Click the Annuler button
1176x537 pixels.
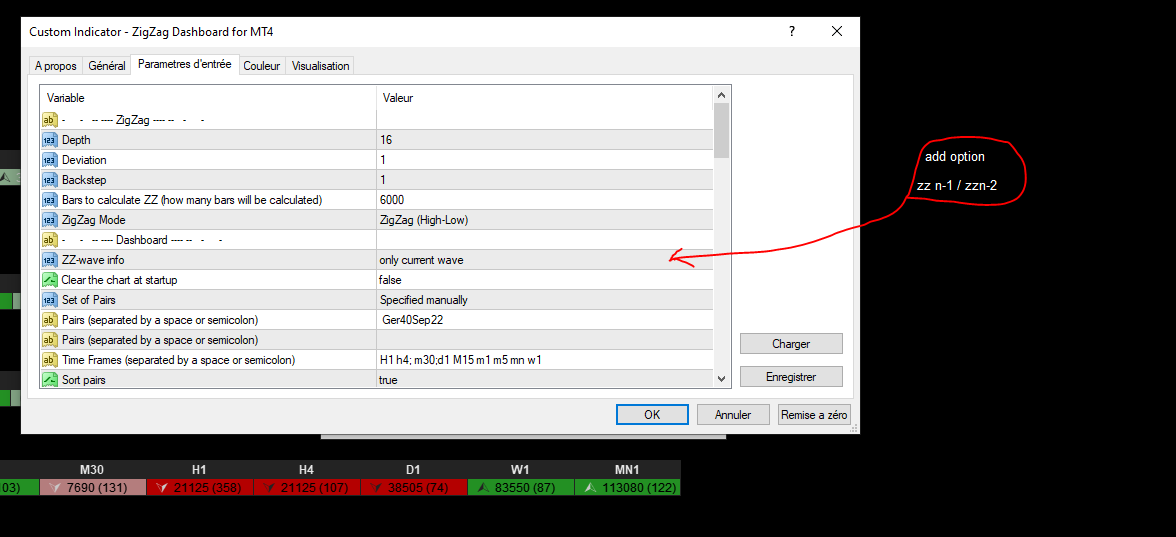coord(733,415)
